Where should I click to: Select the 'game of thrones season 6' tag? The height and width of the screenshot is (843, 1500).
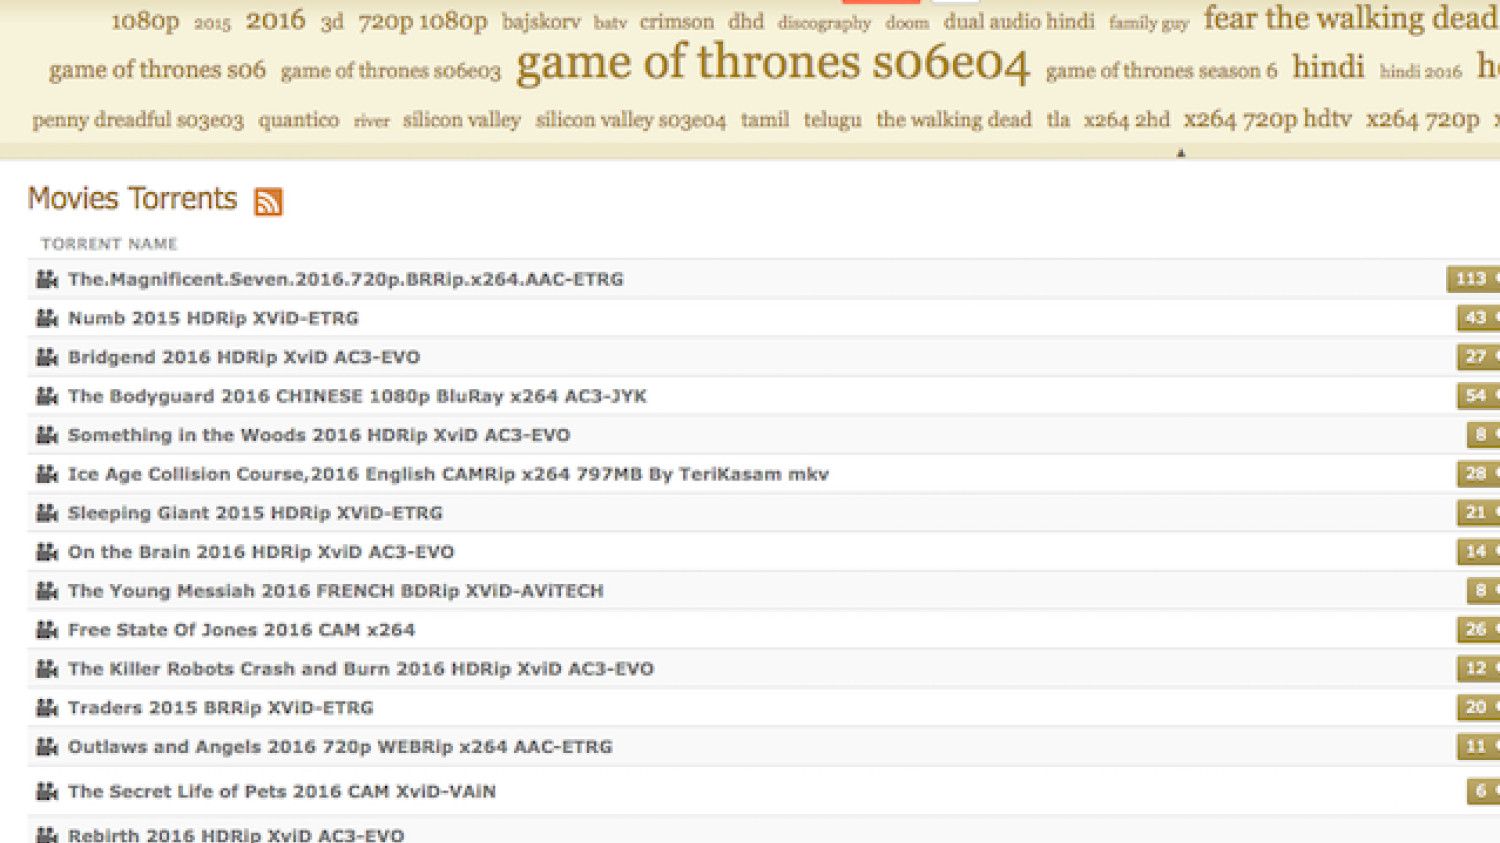tap(1161, 71)
